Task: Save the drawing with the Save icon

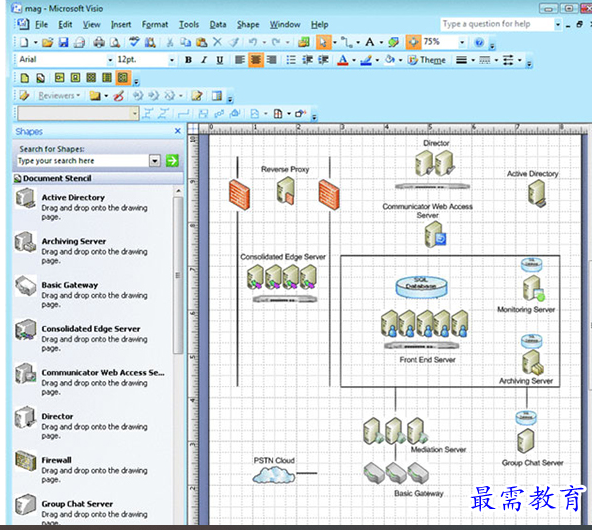Action: coord(63,42)
